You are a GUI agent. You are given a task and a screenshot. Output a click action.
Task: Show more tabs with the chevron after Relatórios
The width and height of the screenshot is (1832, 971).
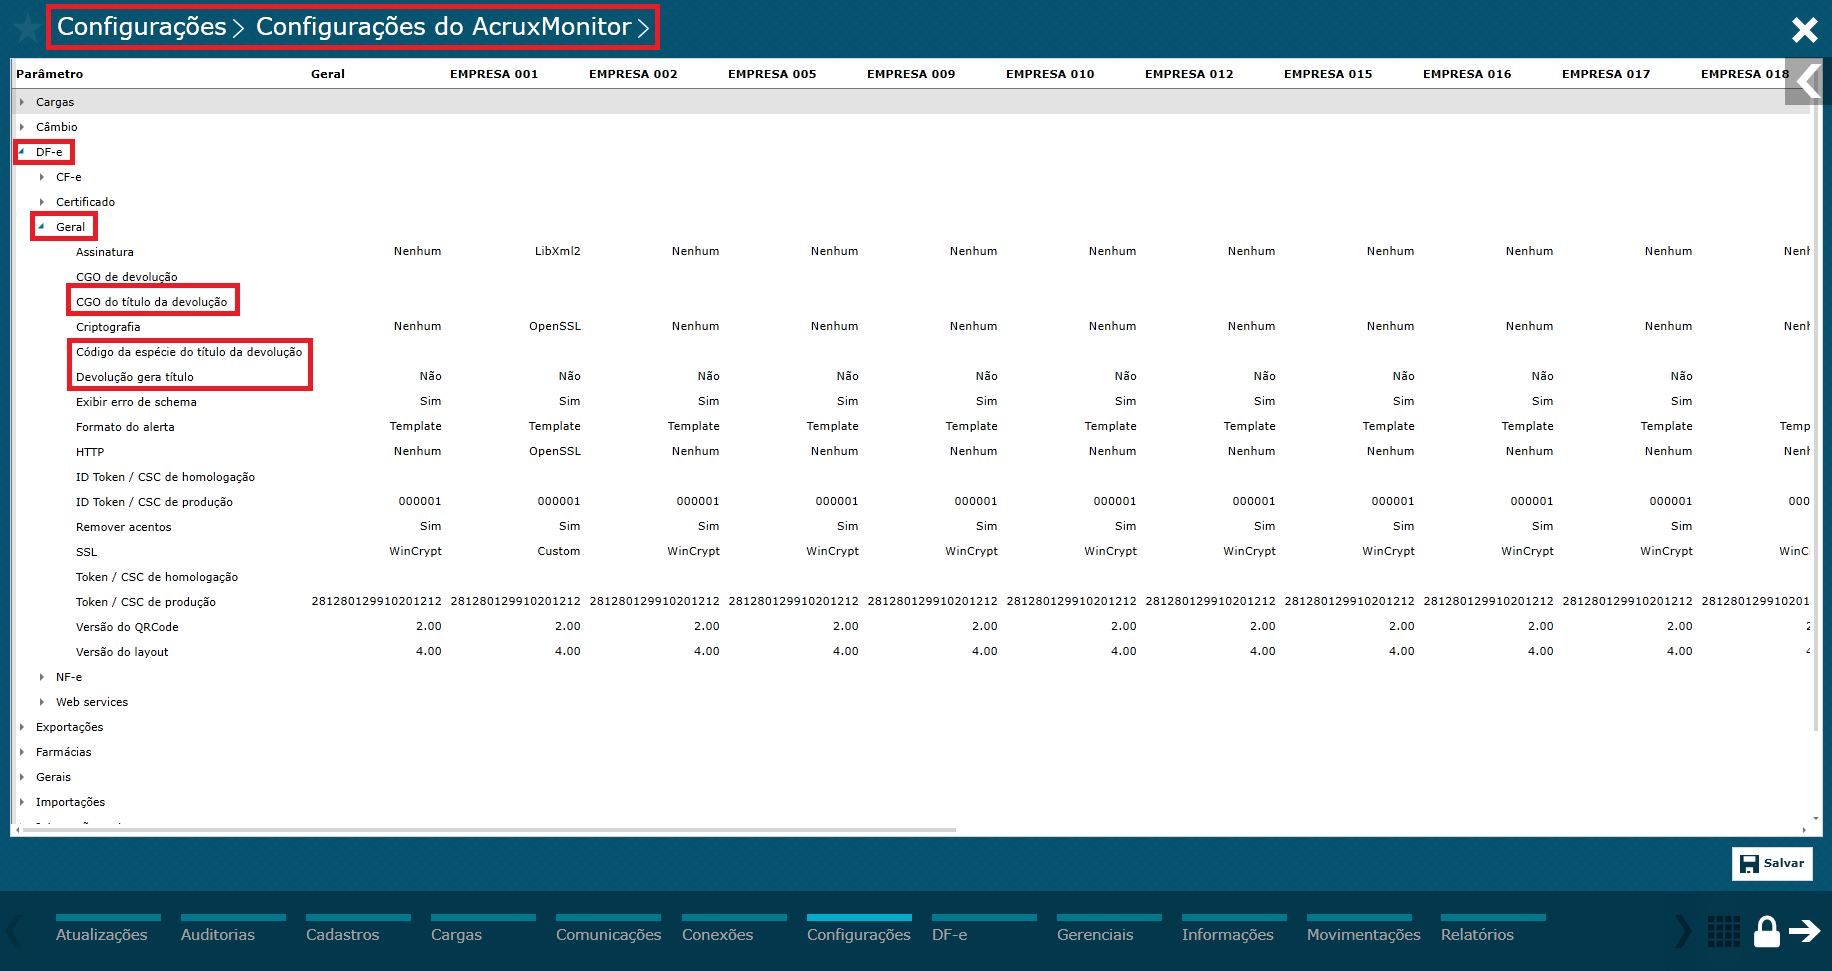click(1683, 932)
